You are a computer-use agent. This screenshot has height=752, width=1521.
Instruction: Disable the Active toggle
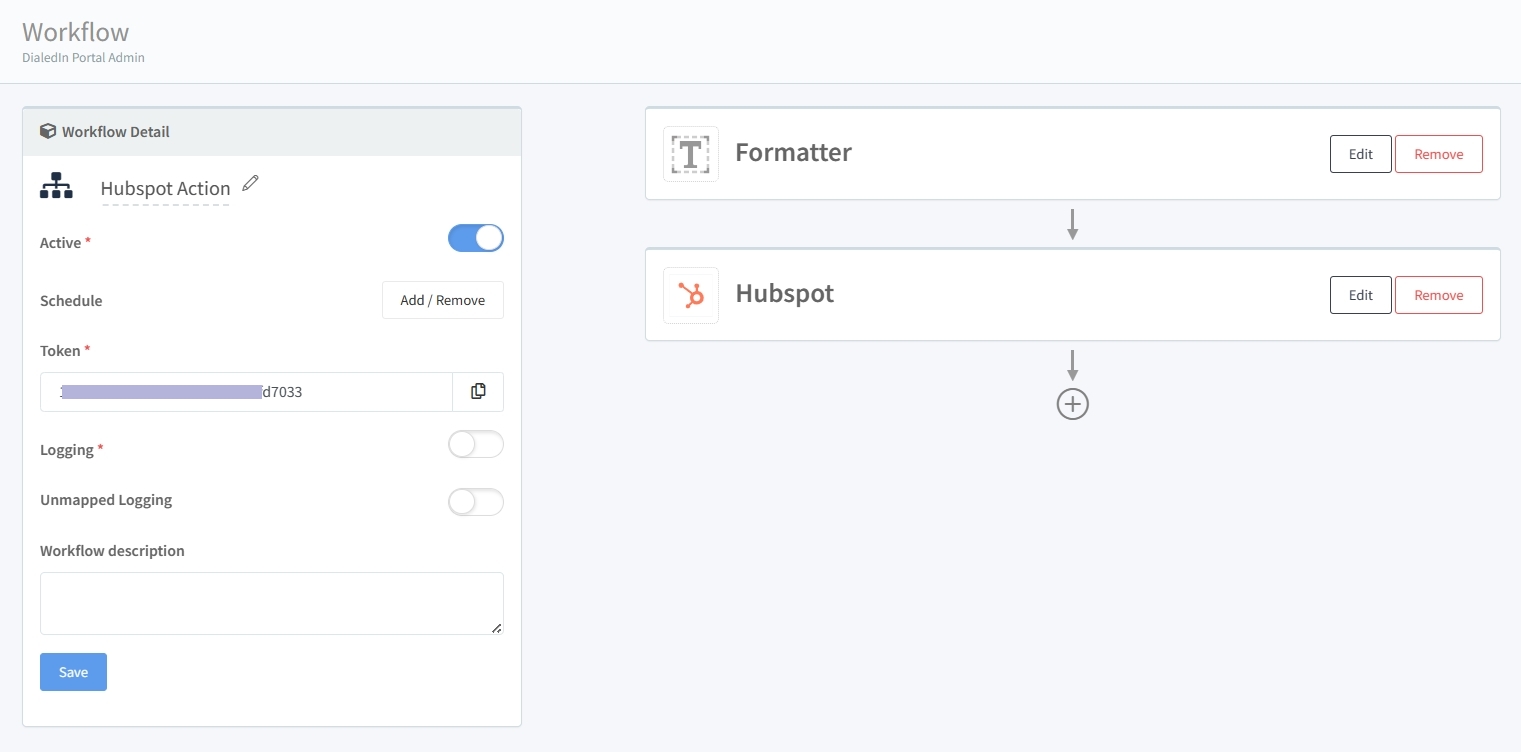pyautogui.click(x=475, y=238)
